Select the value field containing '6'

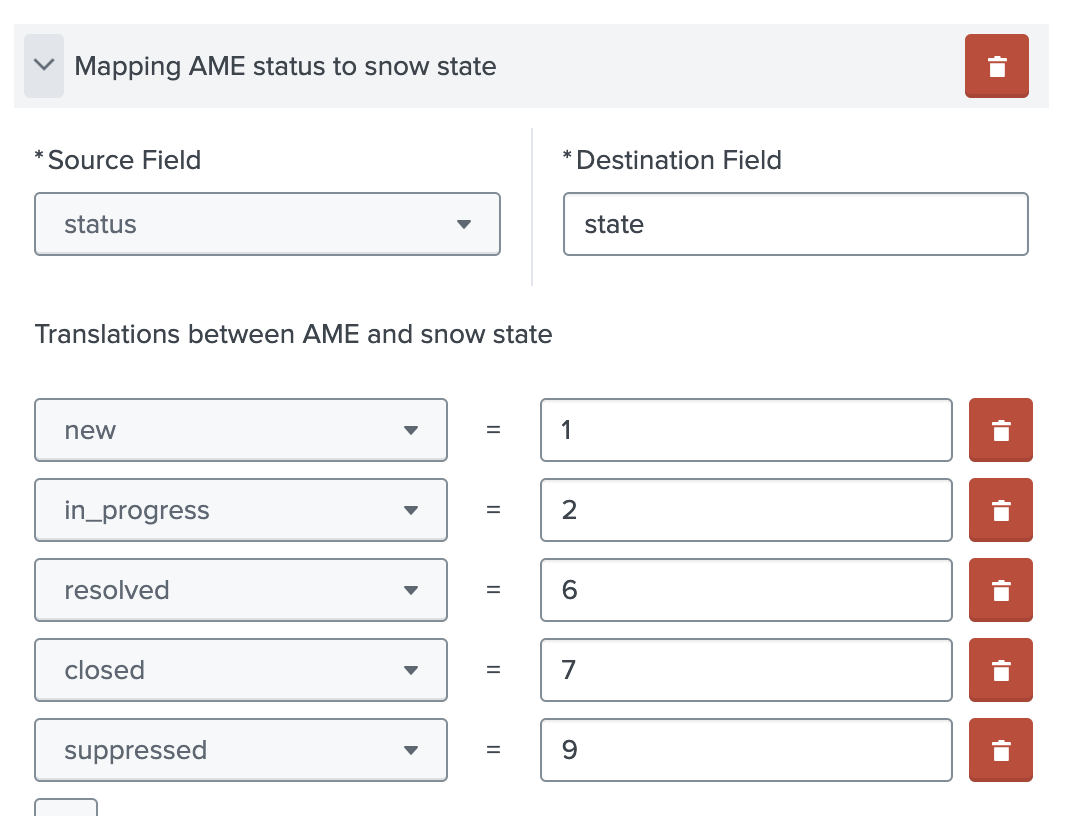pyautogui.click(x=745, y=590)
